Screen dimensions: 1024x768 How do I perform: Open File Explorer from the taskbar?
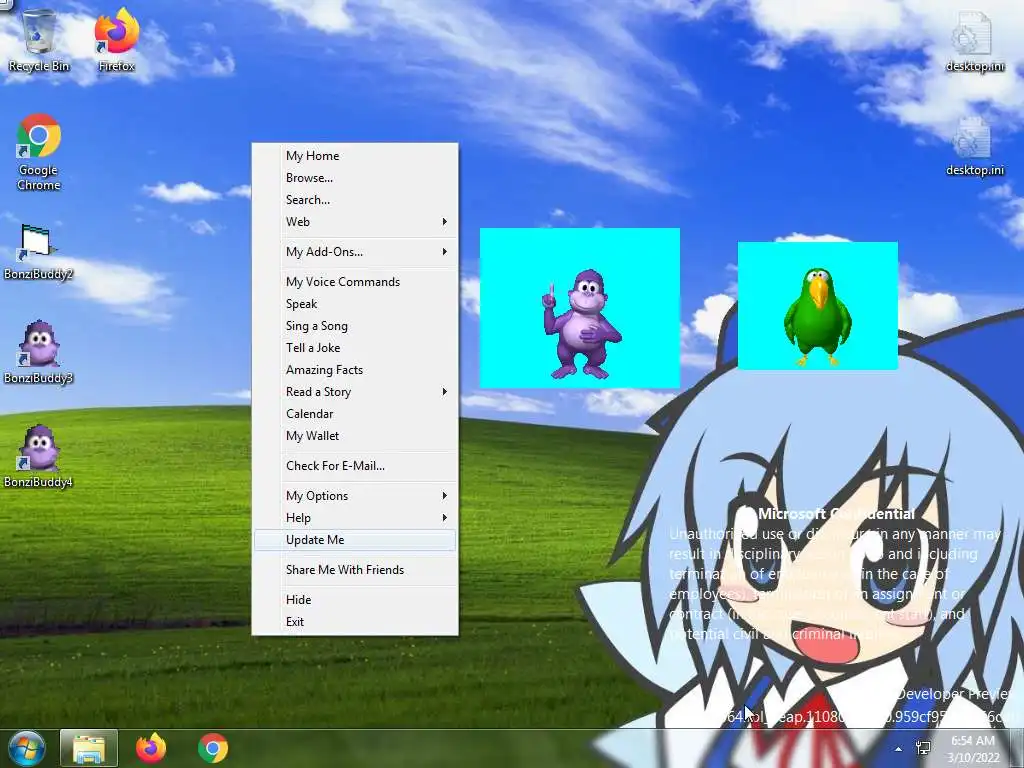coord(89,748)
